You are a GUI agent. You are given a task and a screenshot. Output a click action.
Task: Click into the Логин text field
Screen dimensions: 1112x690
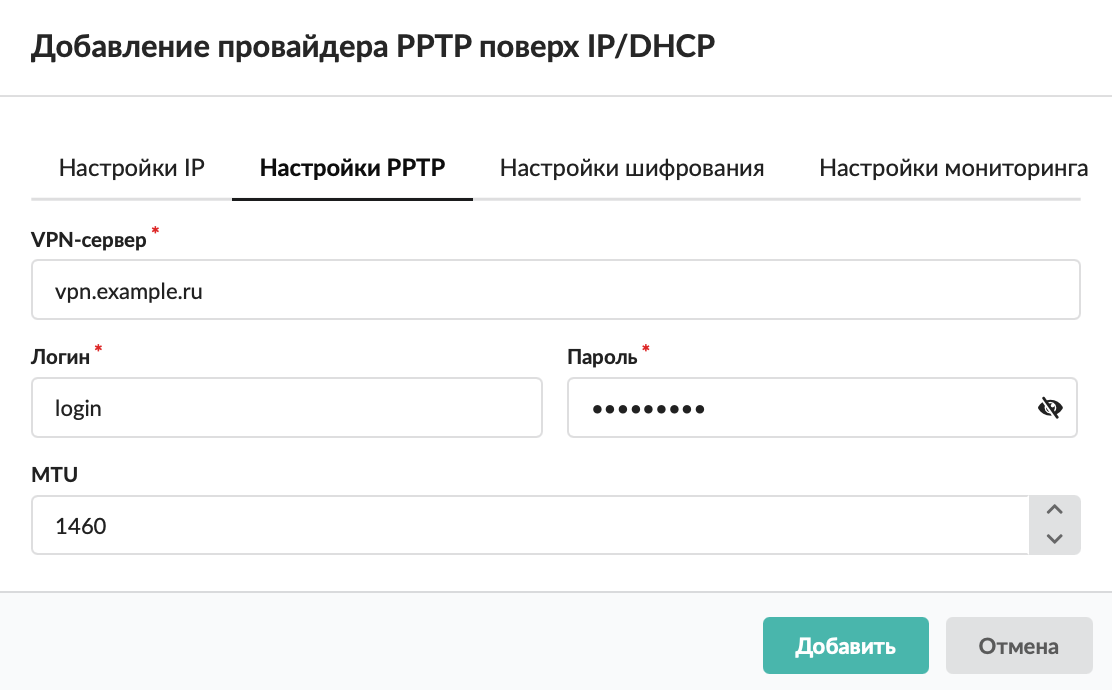pyautogui.click(x=287, y=408)
